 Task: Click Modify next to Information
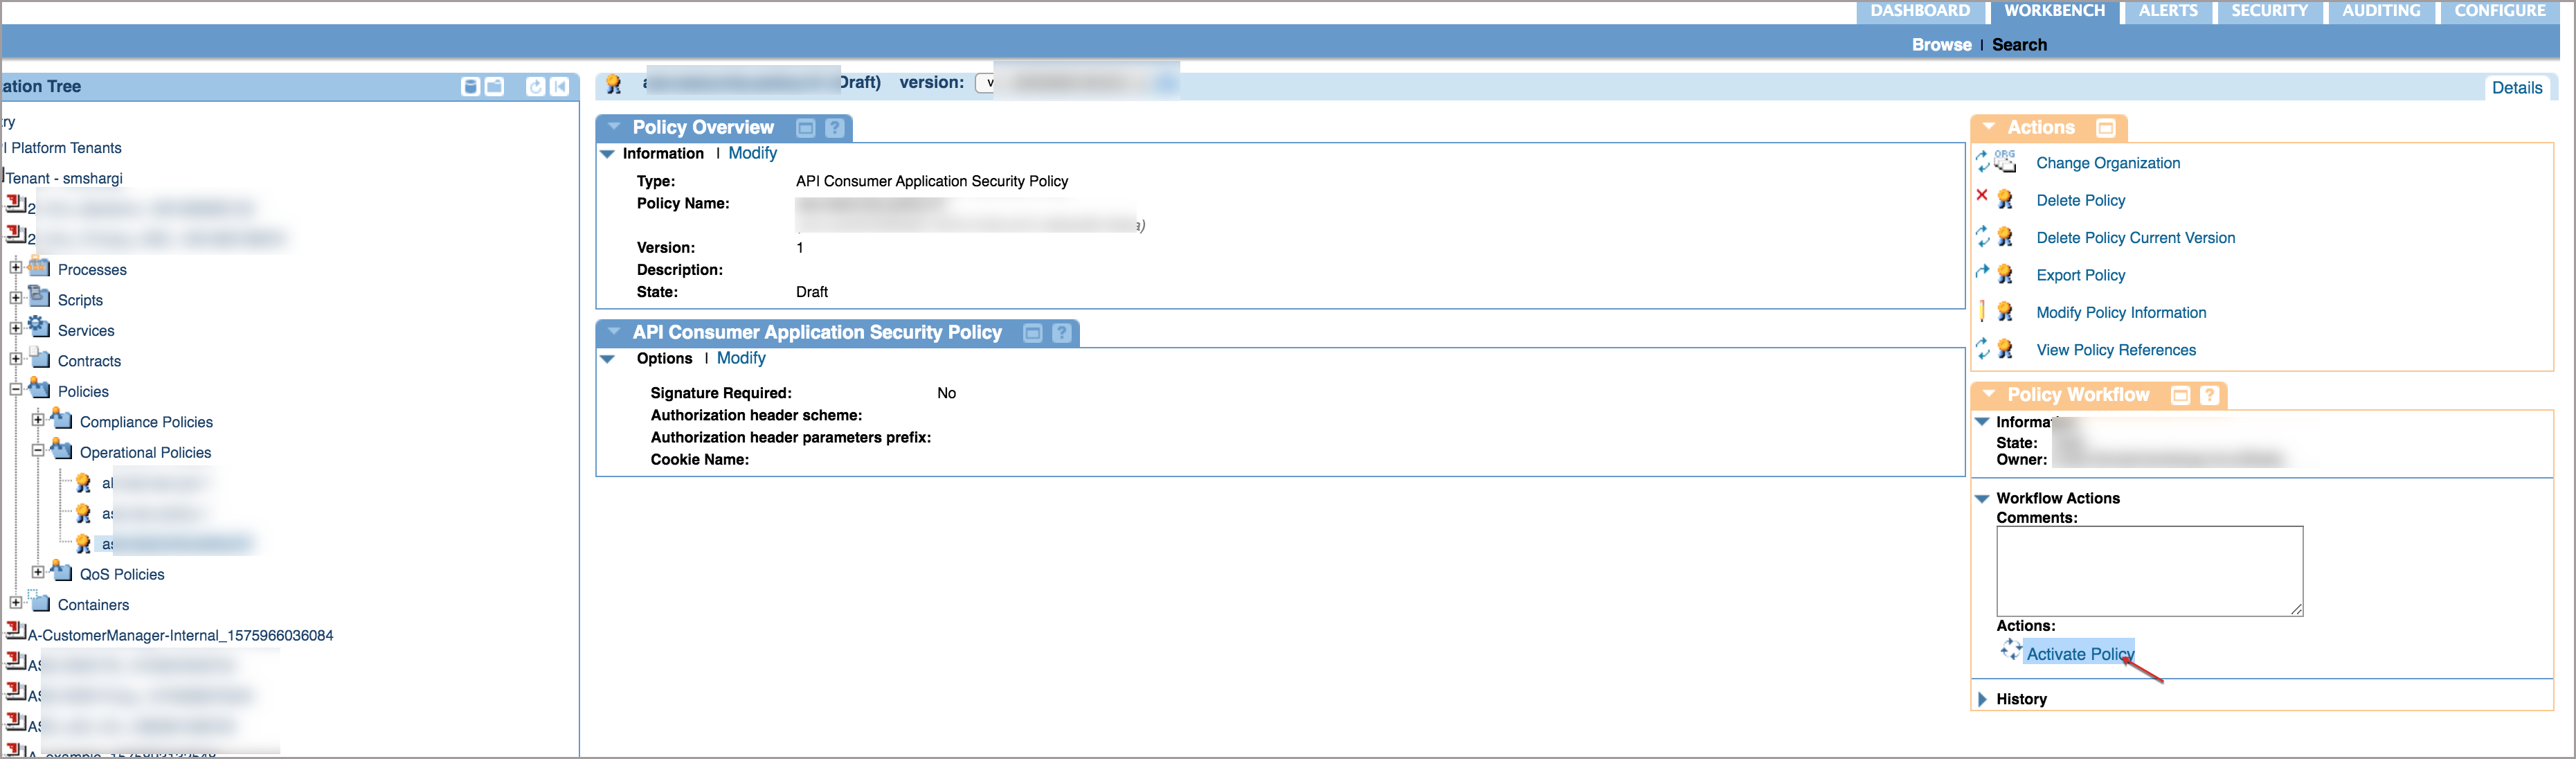tap(752, 153)
